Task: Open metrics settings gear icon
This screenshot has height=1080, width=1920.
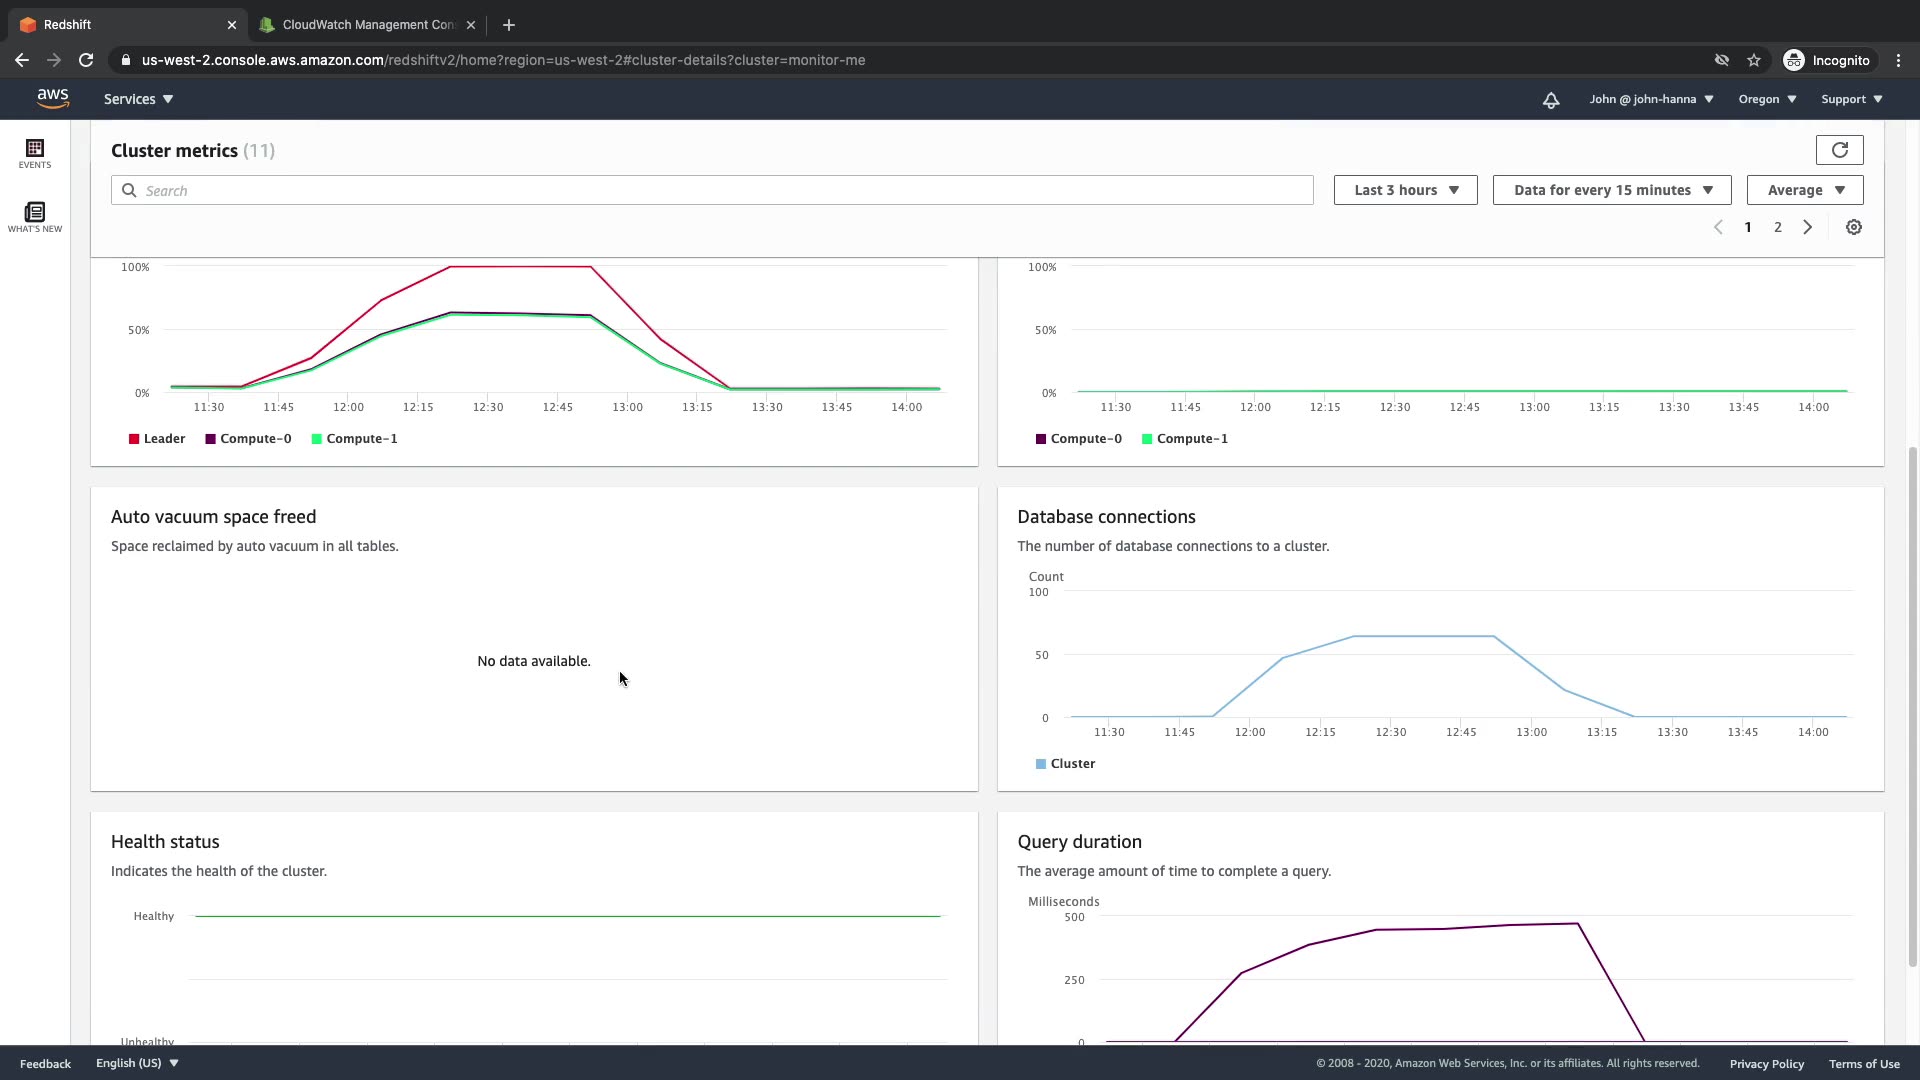Action: [1854, 227]
